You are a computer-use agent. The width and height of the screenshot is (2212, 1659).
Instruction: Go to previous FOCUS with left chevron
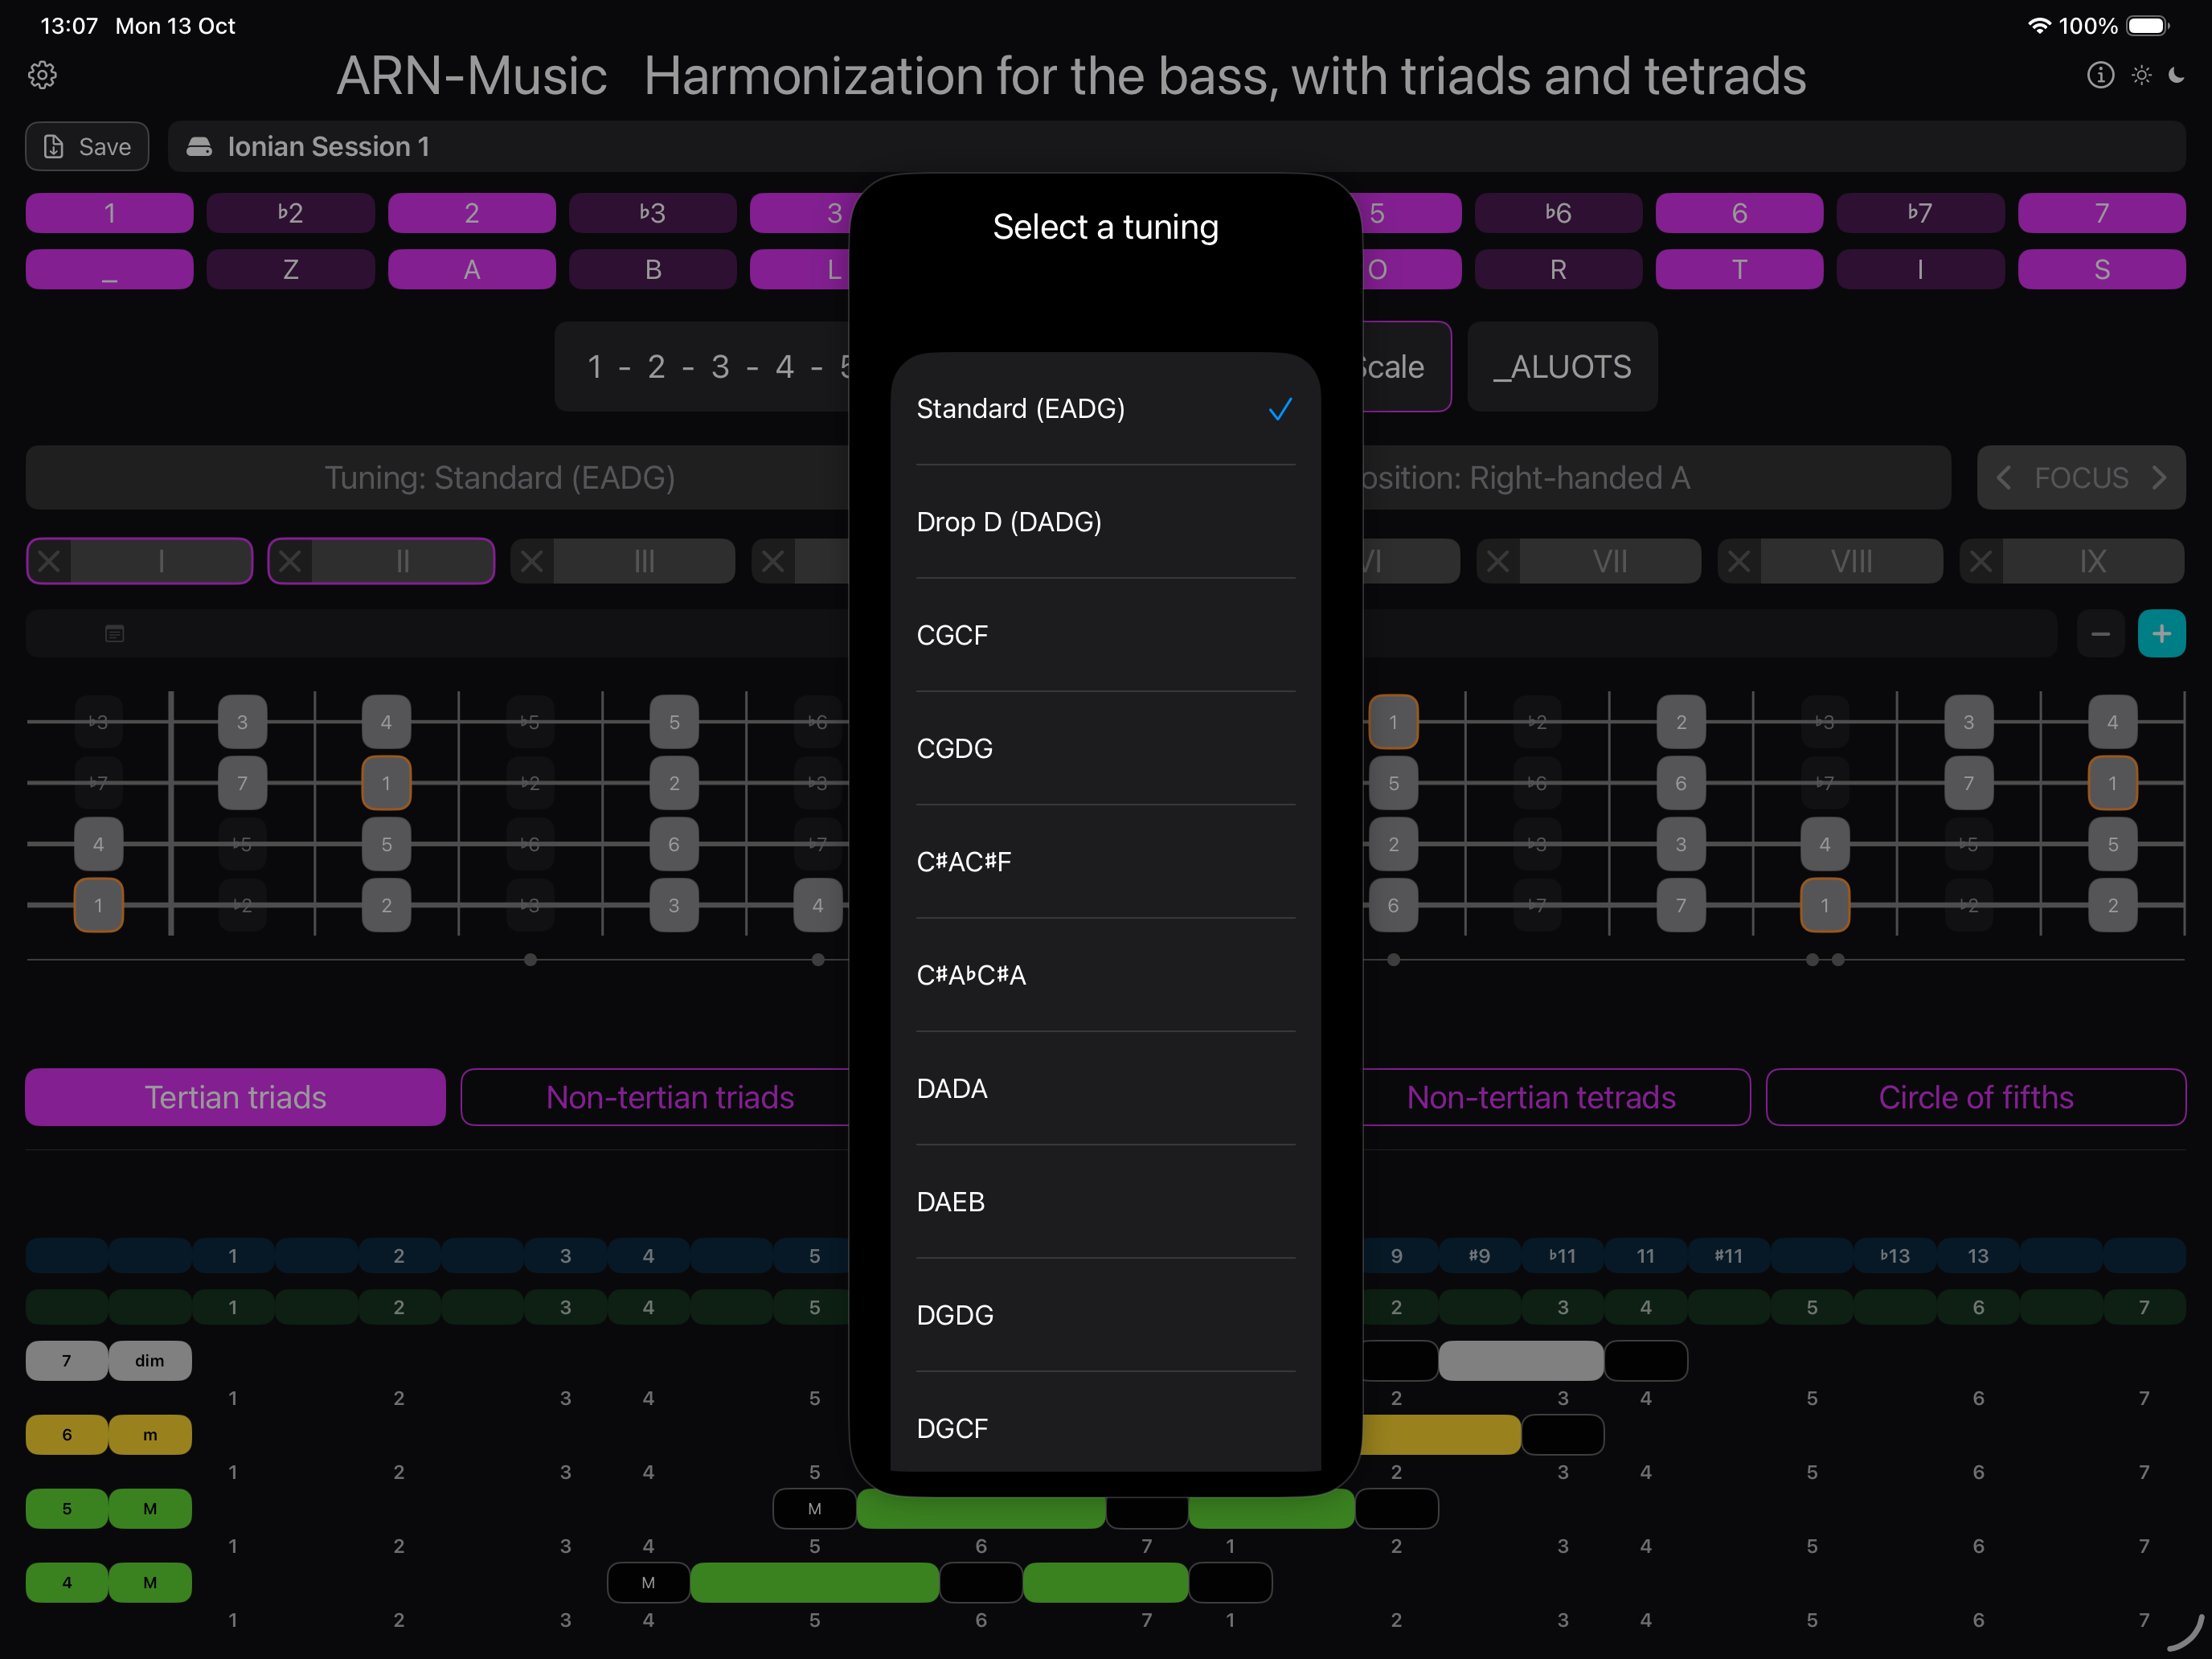click(2004, 478)
